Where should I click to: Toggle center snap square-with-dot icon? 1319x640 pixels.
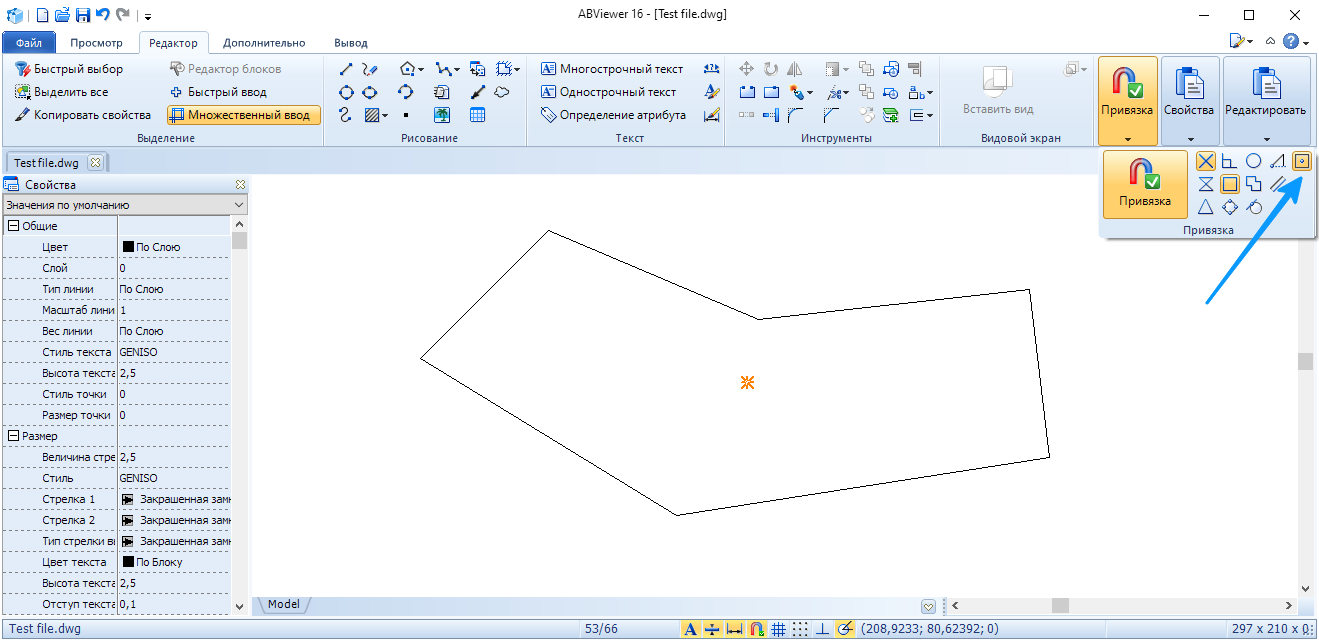point(1301,160)
